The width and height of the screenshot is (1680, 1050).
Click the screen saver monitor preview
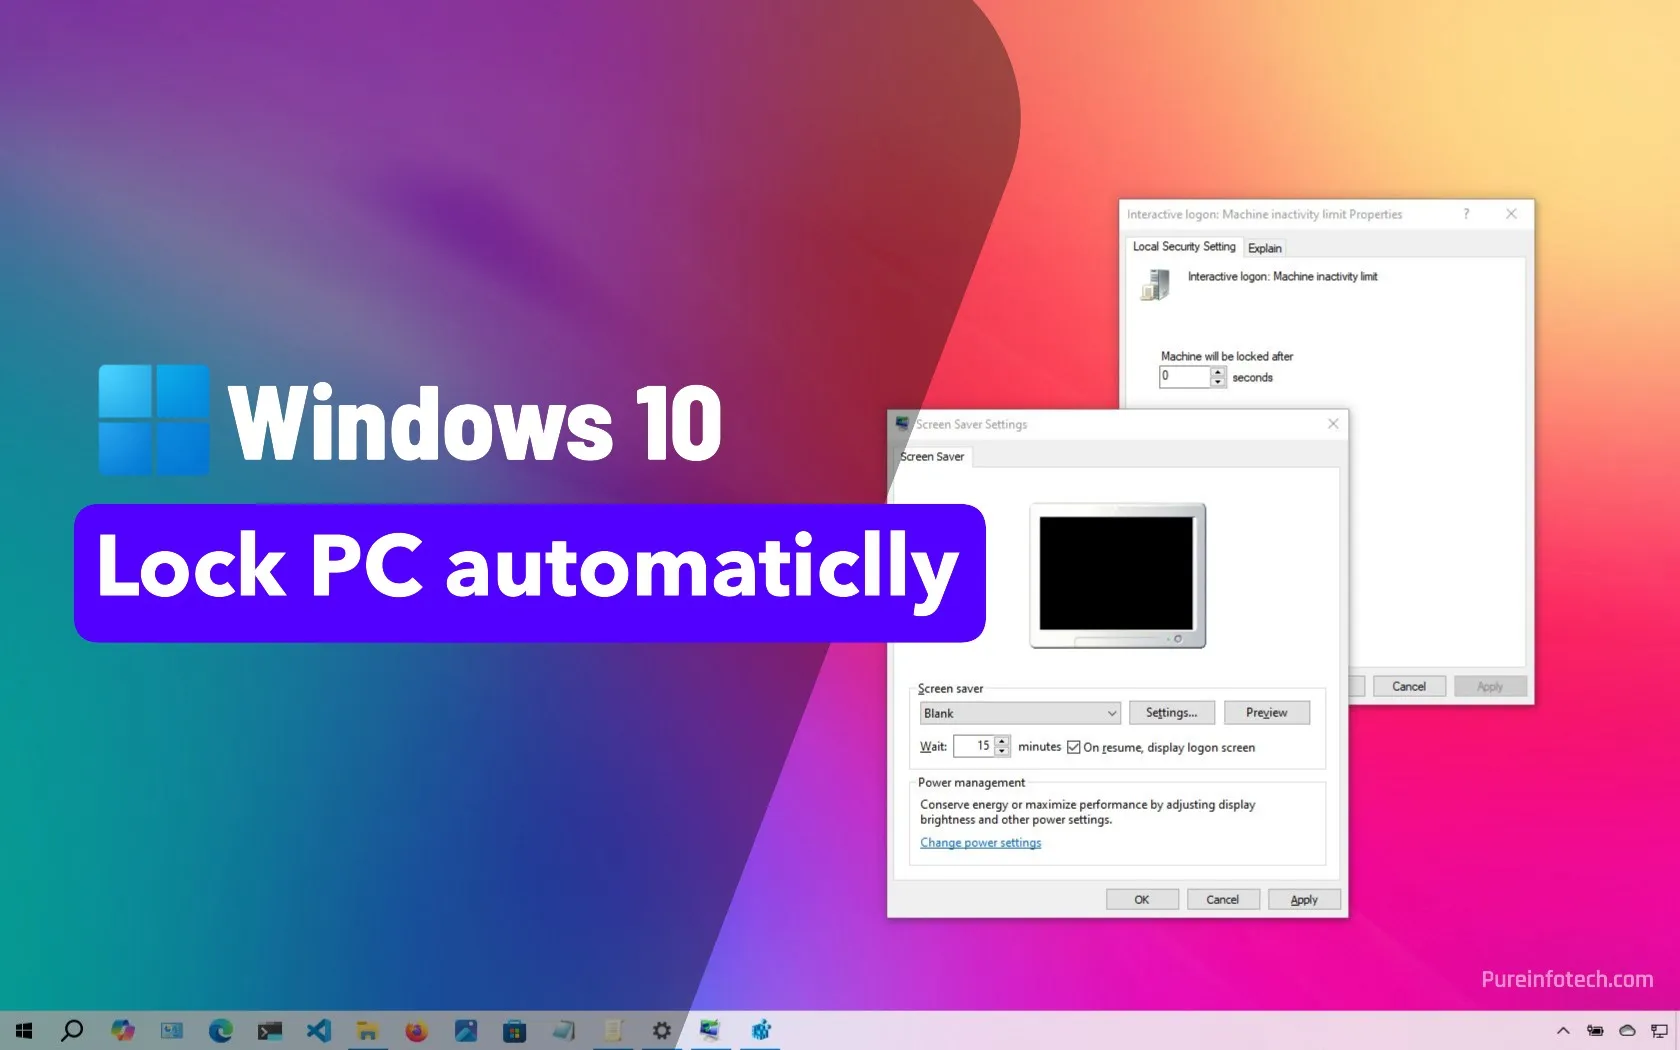pos(1117,575)
